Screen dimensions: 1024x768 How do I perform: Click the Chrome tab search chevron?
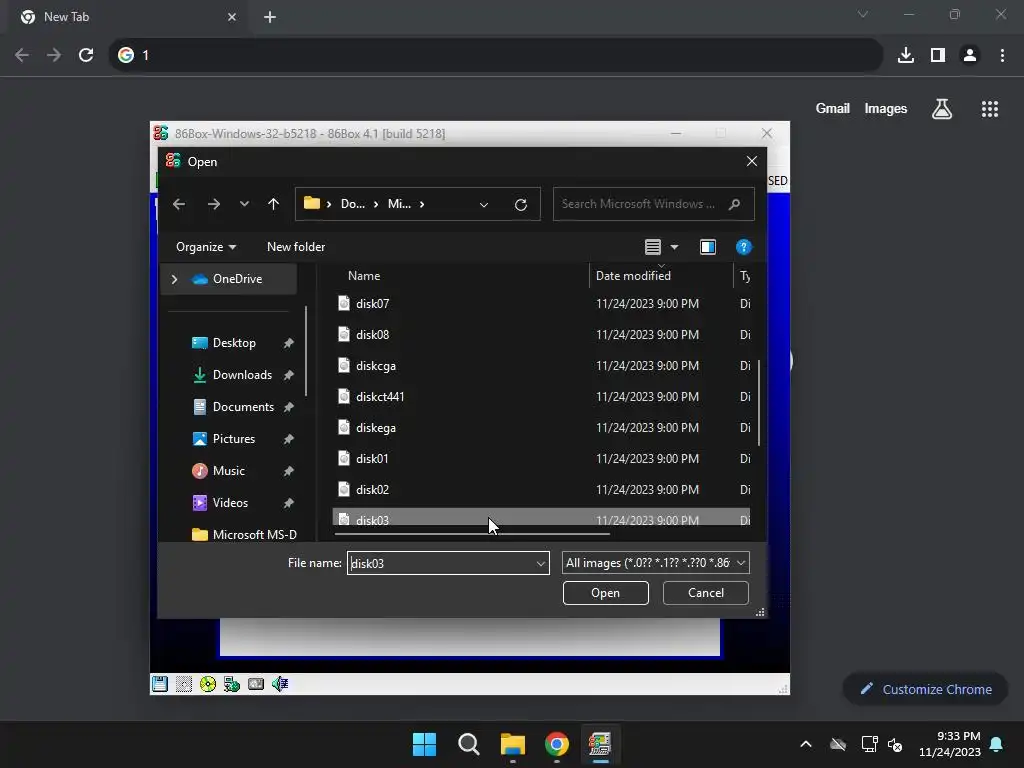click(x=863, y=14)
